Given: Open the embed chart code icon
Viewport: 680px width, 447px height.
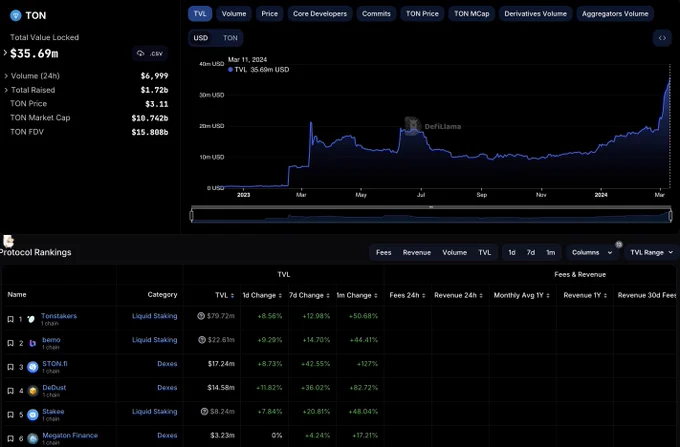Looking at the screenshot, I should 662,38.
